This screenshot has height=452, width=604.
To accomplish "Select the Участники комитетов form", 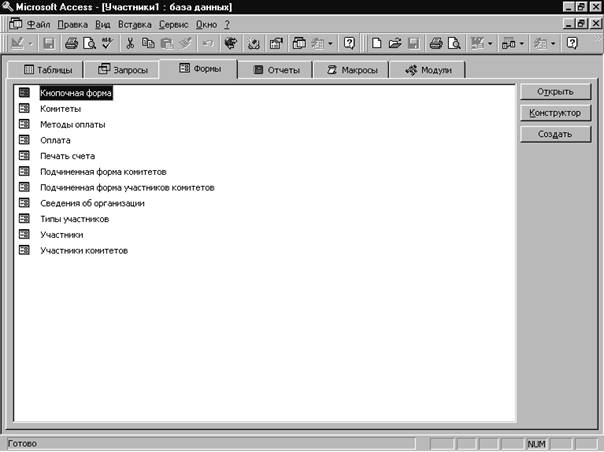I will tap(84, 250).
